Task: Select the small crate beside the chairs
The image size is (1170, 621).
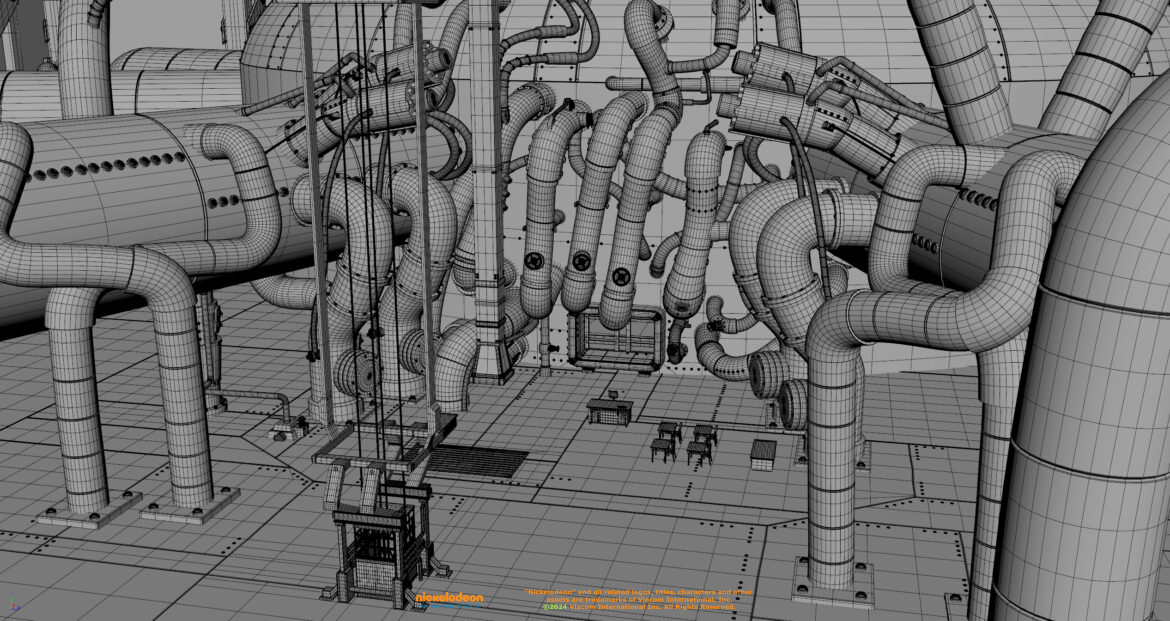Action: coord(763,454)
